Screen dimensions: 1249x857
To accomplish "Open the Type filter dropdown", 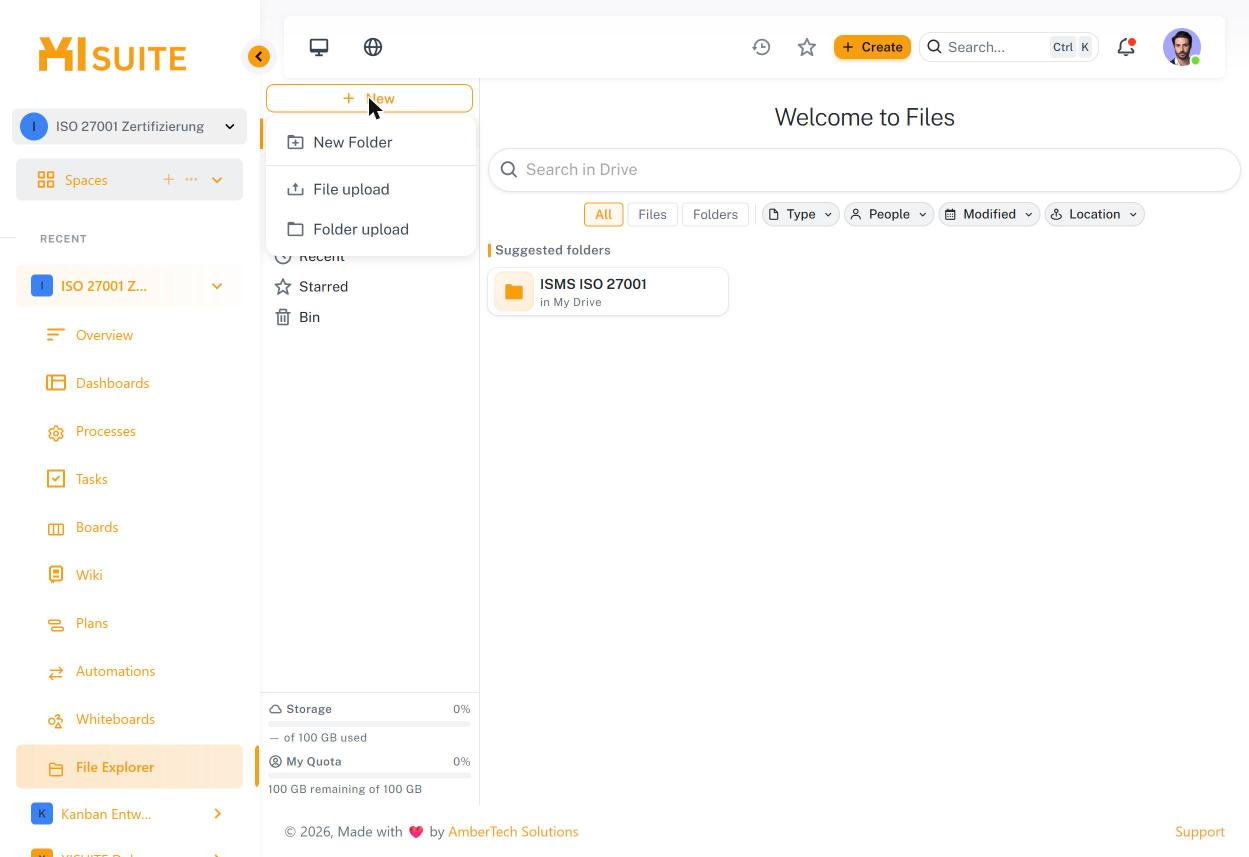I will pos(800,214).
